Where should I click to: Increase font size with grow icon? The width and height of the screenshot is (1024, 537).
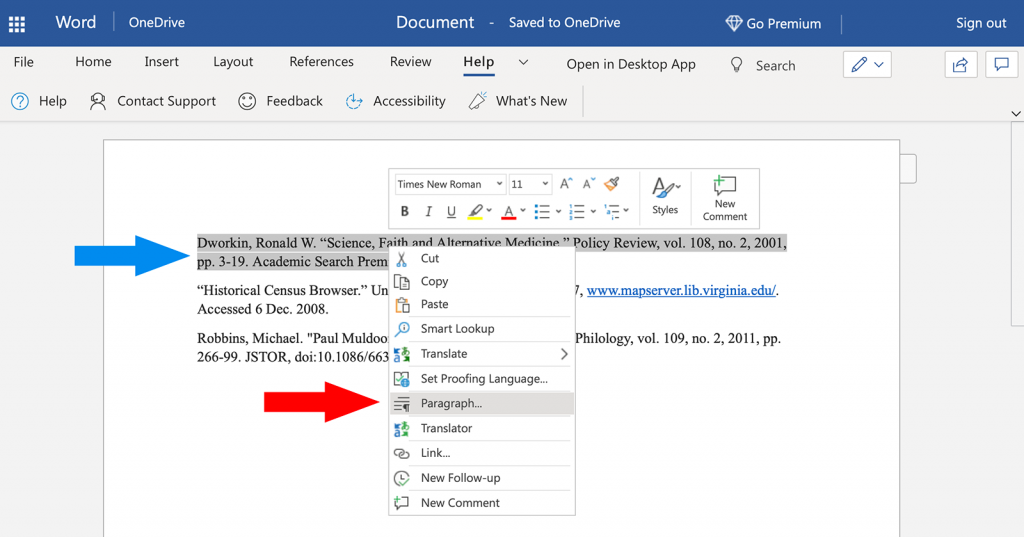566,184
